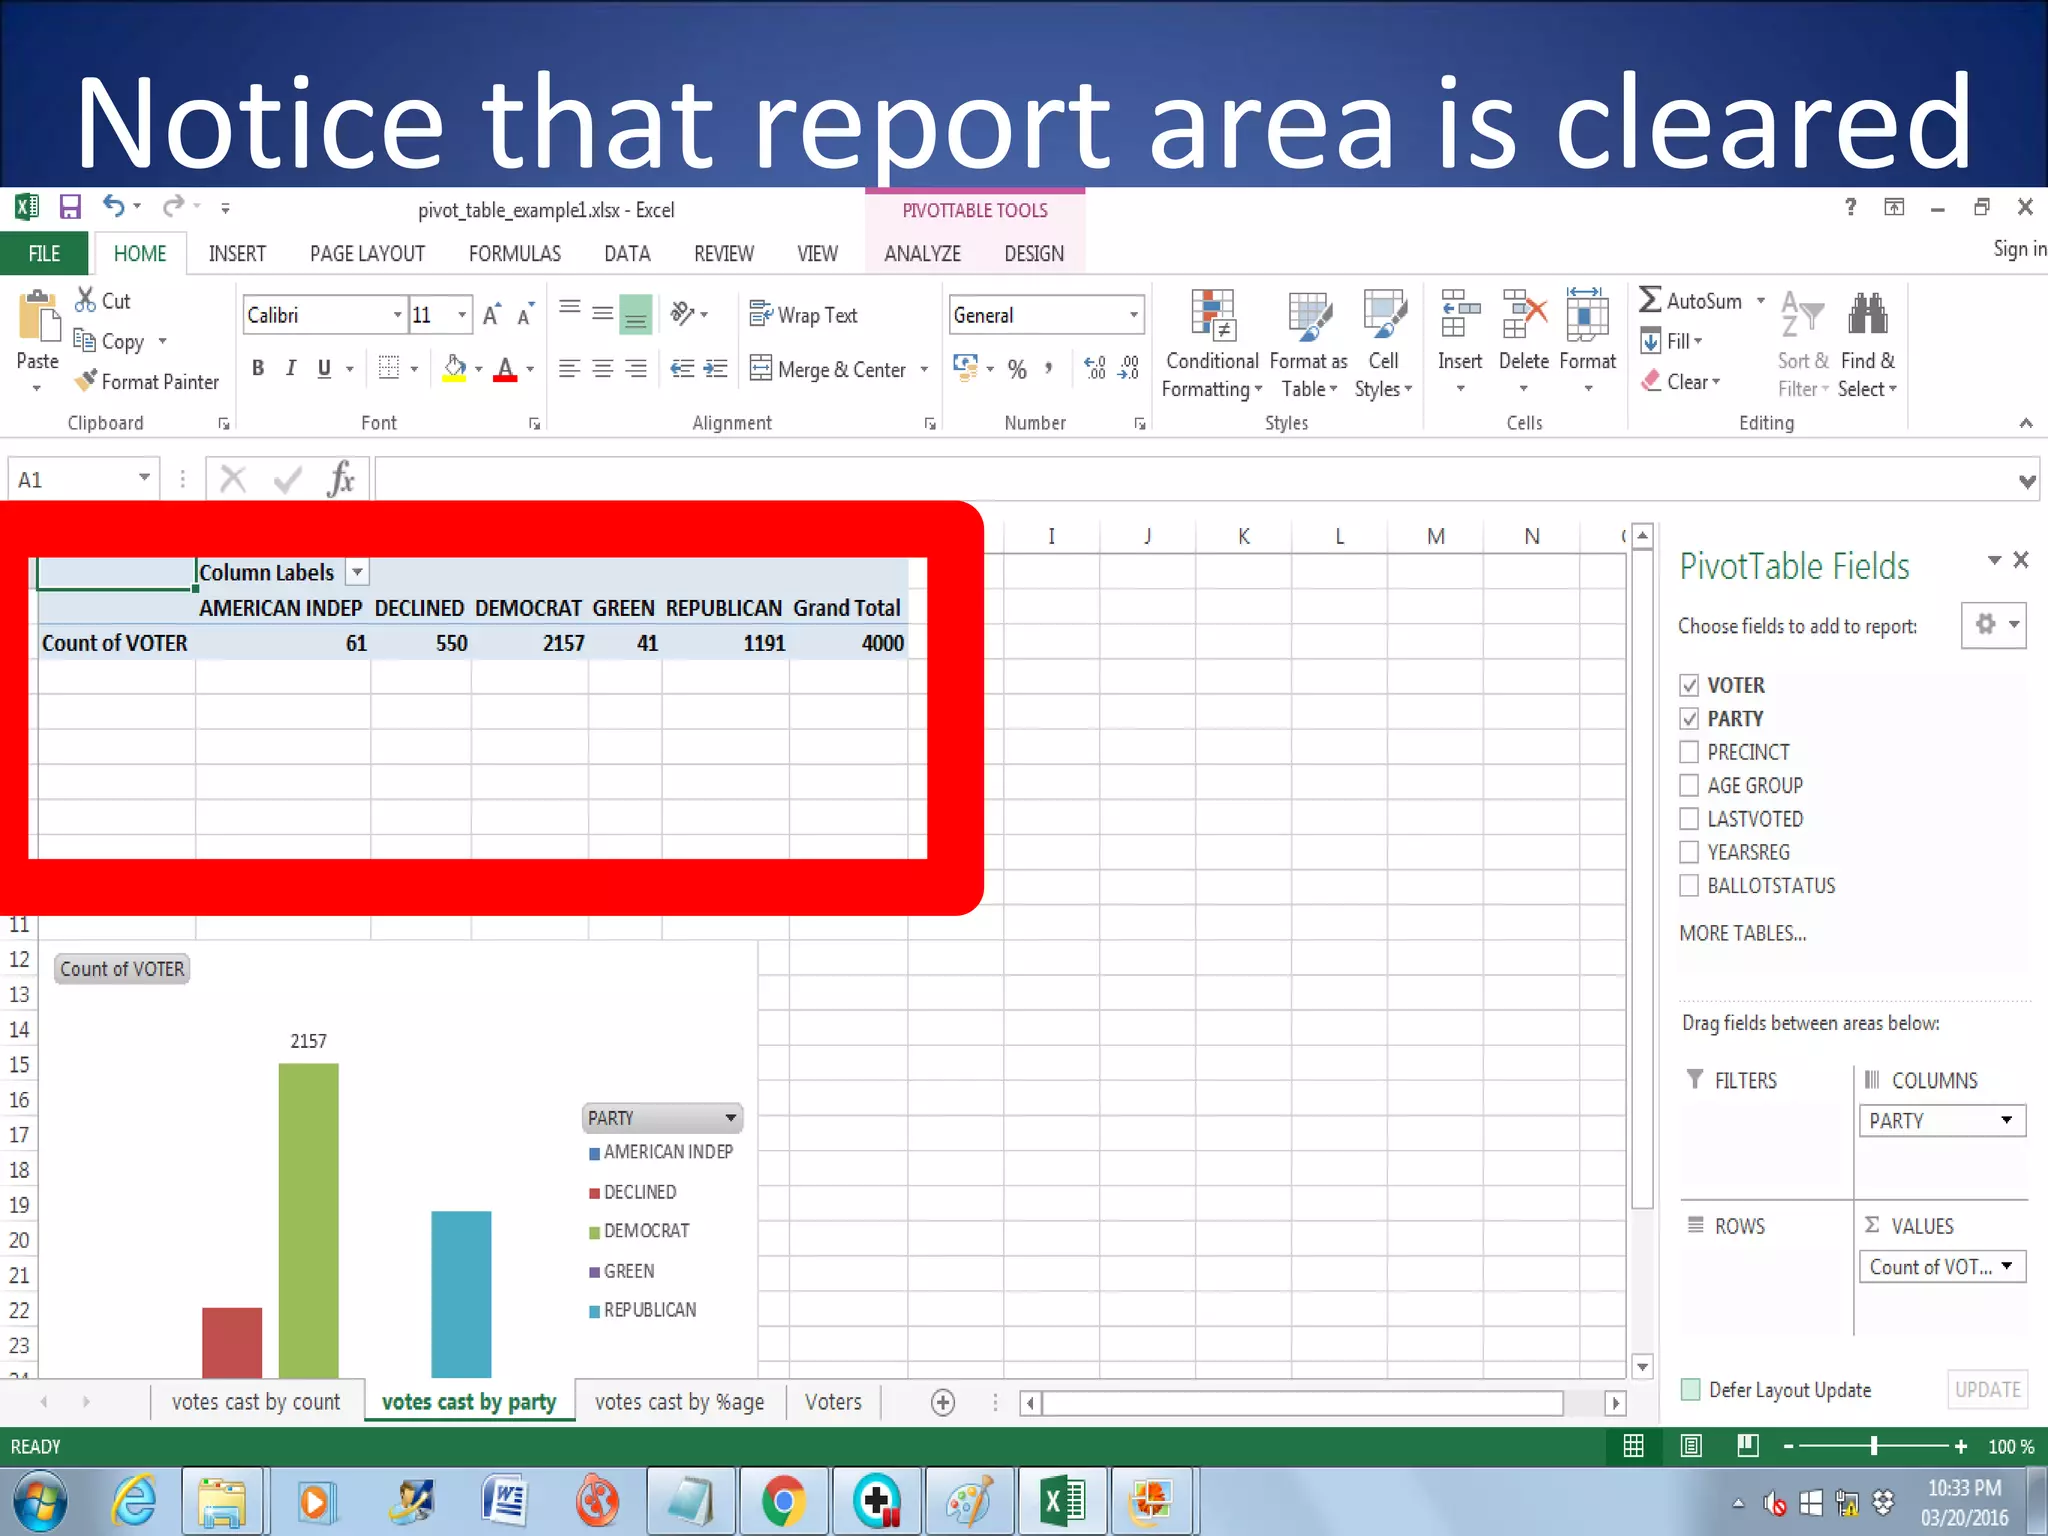Image resolution: width=2048 pixels, height=1536 pixels.
Task: Open Column Labels filter dropdown
Action: click(357, 572)
